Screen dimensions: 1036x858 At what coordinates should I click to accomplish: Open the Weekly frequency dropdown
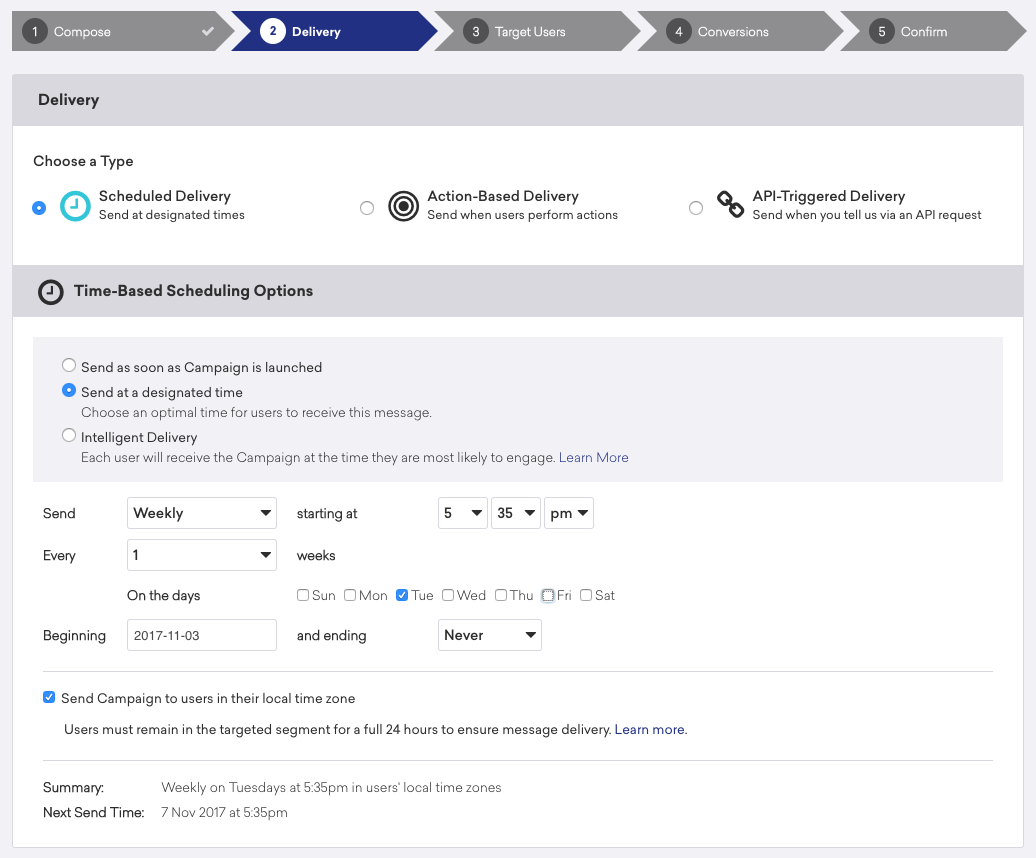[202, 513]
